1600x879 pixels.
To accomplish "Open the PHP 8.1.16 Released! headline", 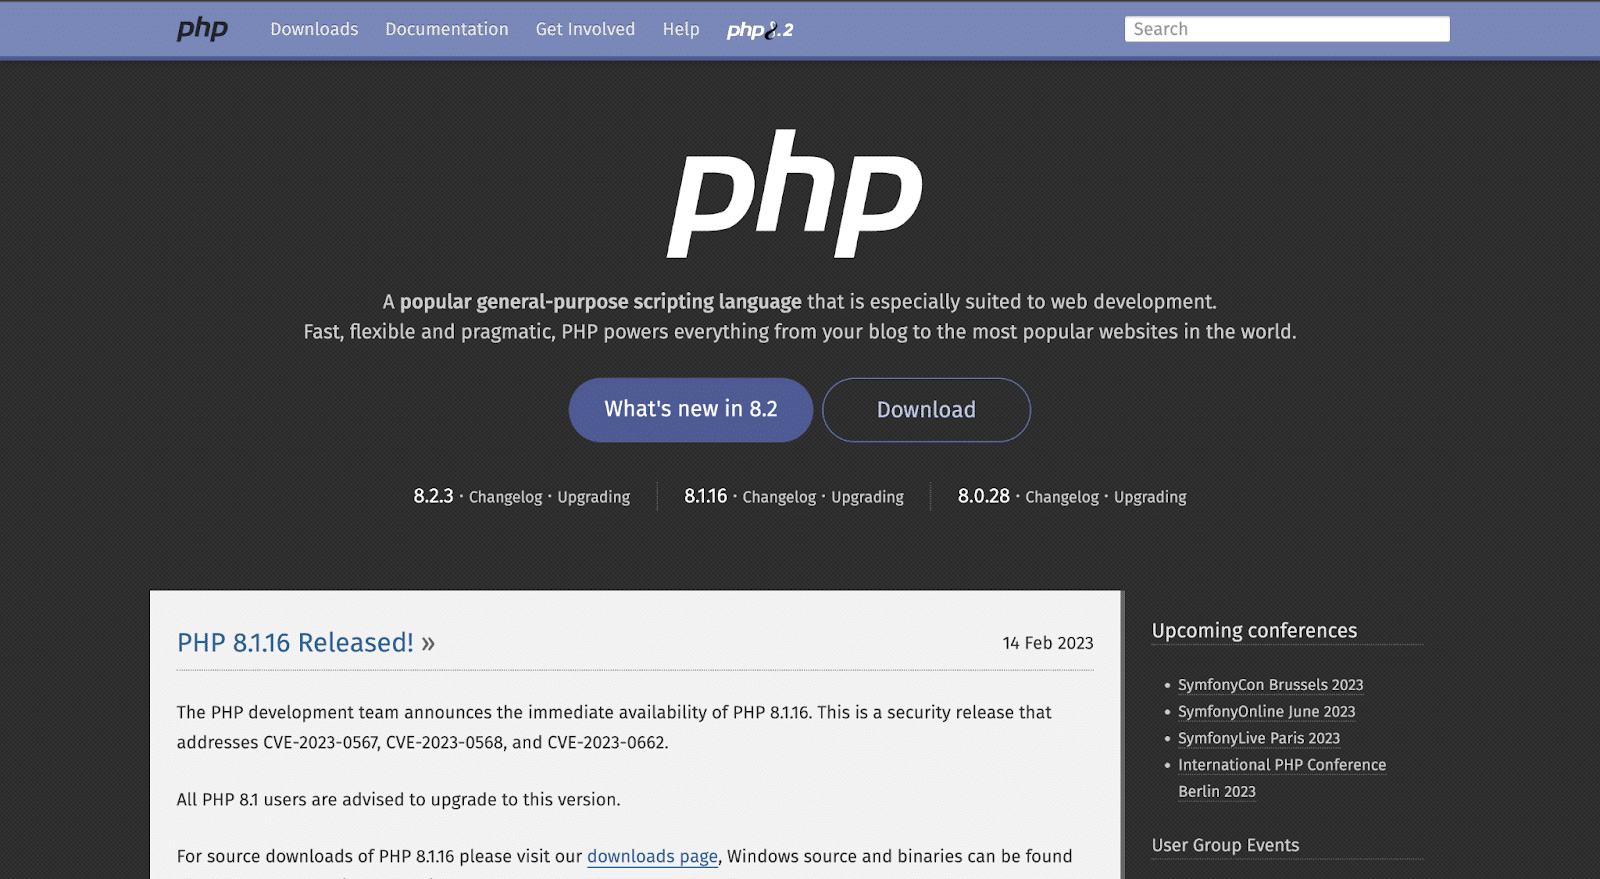I will [306, 642].
